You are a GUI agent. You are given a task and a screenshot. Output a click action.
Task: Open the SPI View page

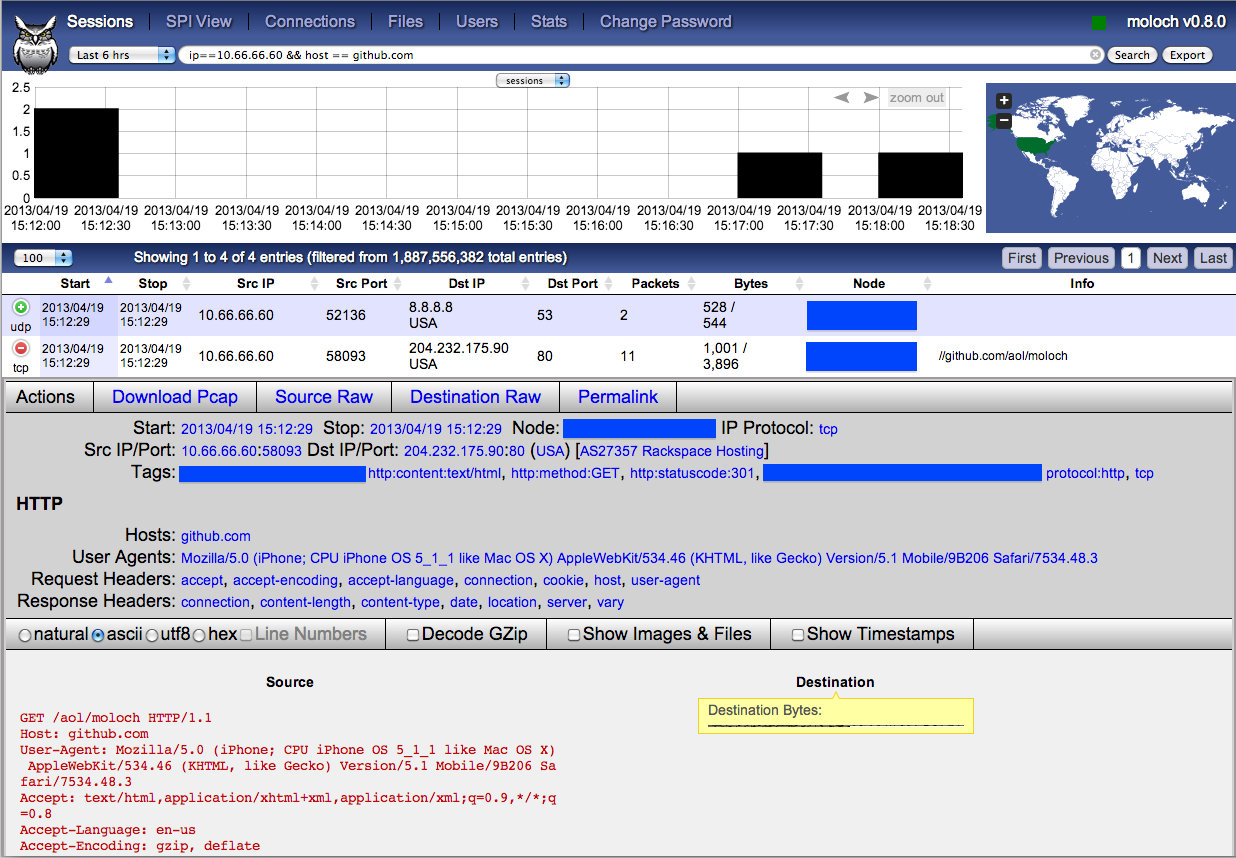tap(198, 21)
